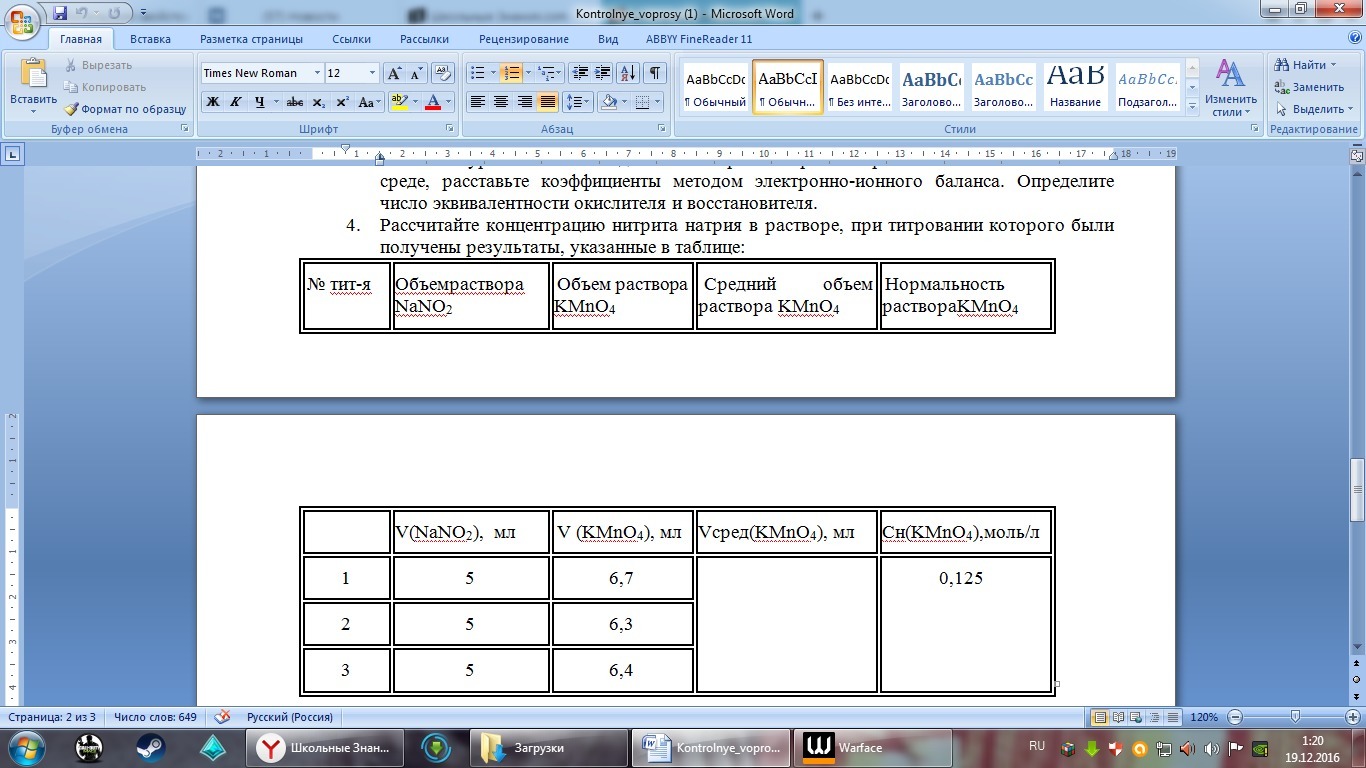Switch to the Вставка ribbon tab
This screenshot has height=768, width=1366.
(150, 39)
